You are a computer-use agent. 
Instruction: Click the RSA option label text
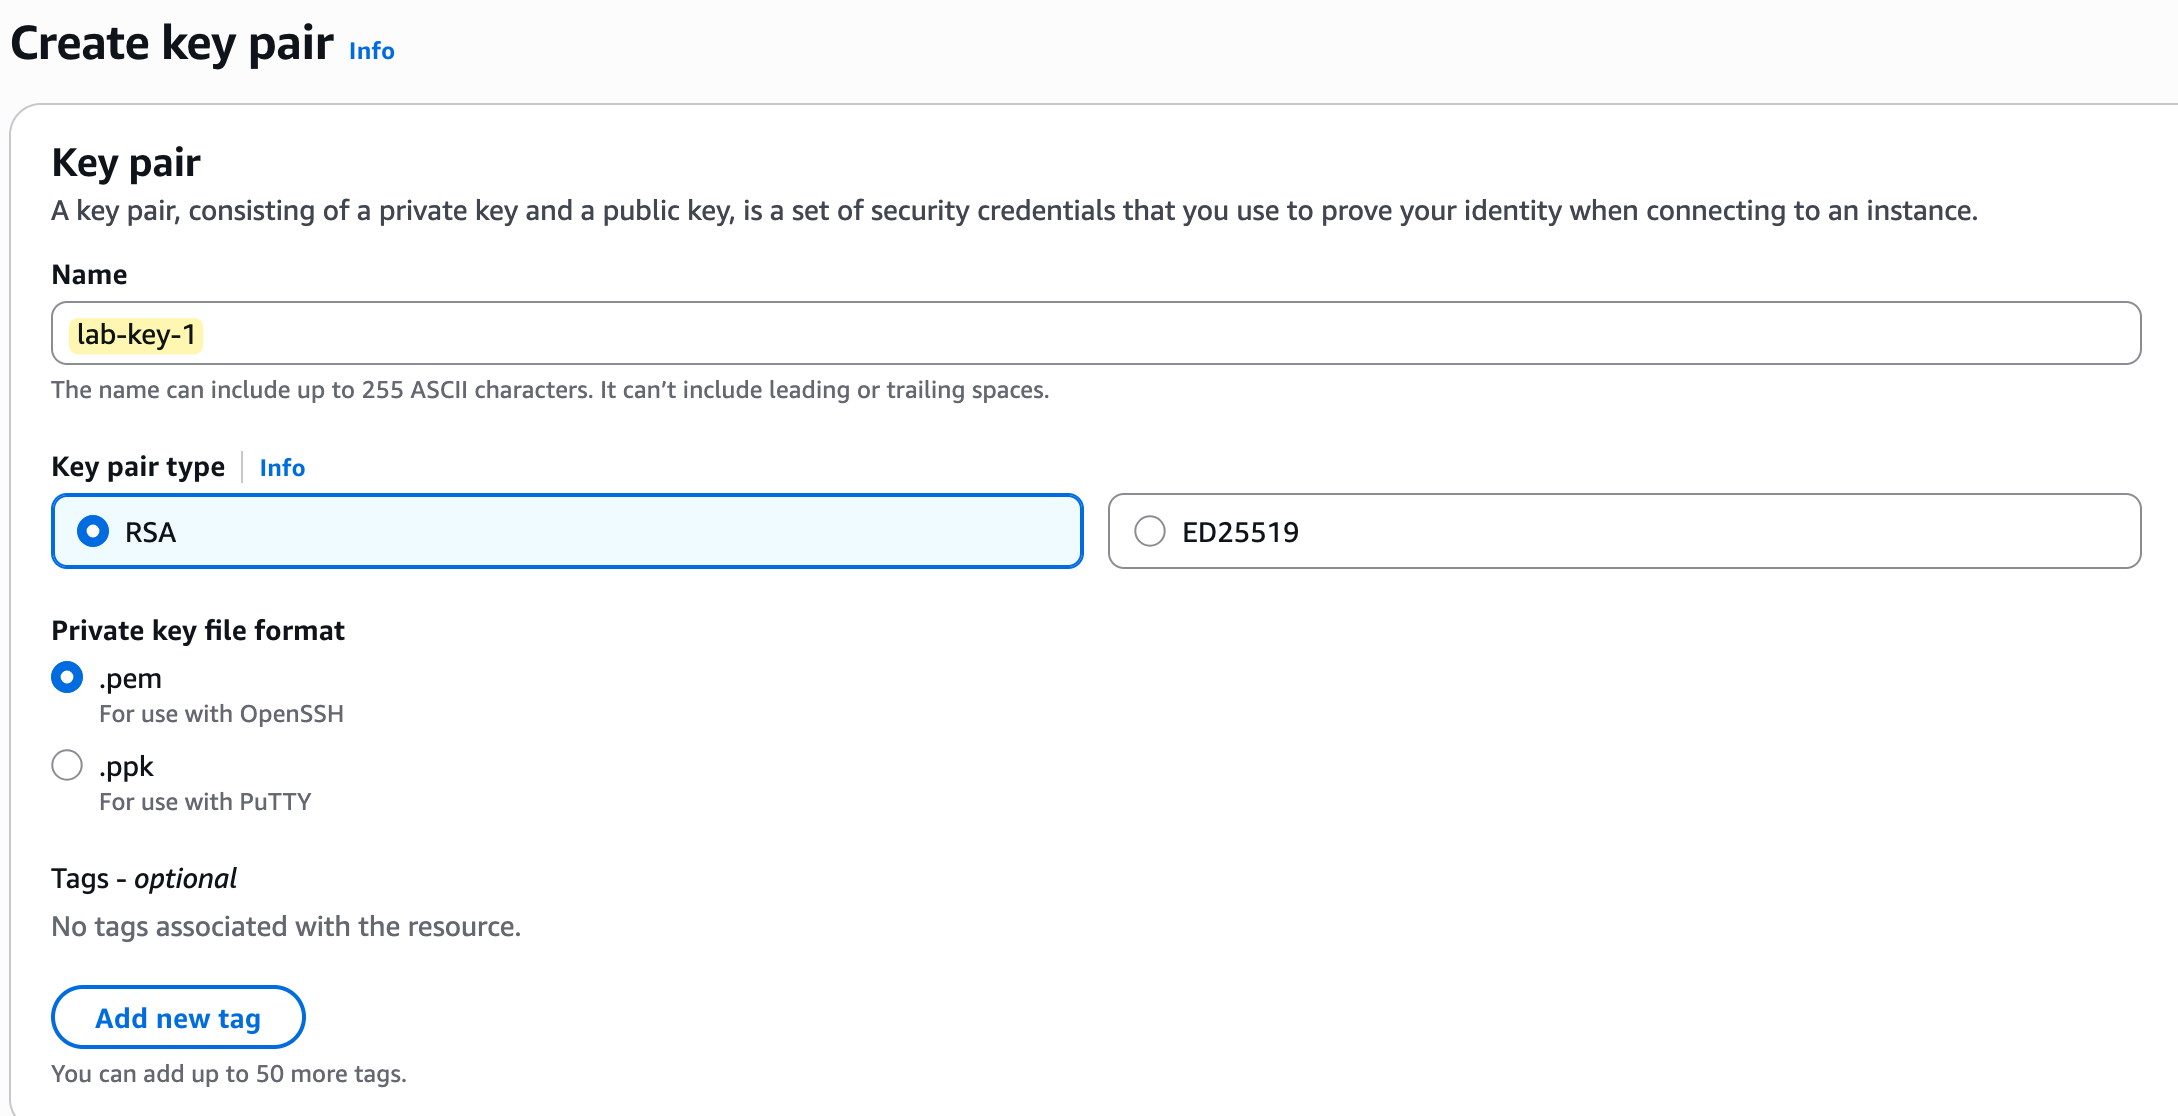pyautogui.click(x=150, y=532)
